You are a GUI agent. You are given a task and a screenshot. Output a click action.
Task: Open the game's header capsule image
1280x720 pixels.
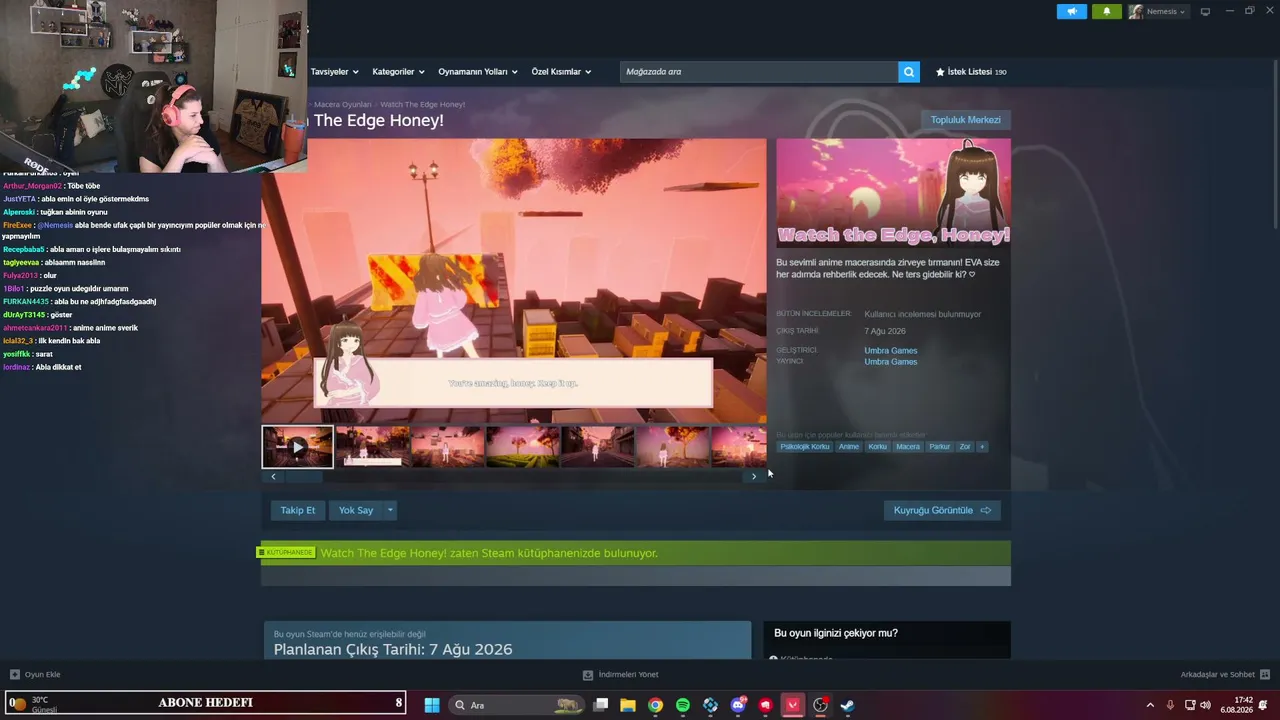coord(893,193)
